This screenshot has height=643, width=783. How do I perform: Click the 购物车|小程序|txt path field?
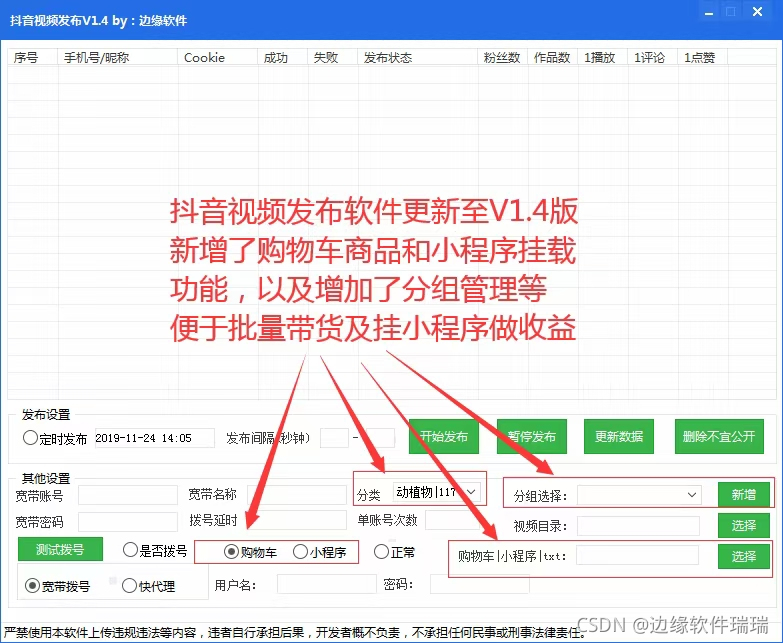tap(637, 555)
